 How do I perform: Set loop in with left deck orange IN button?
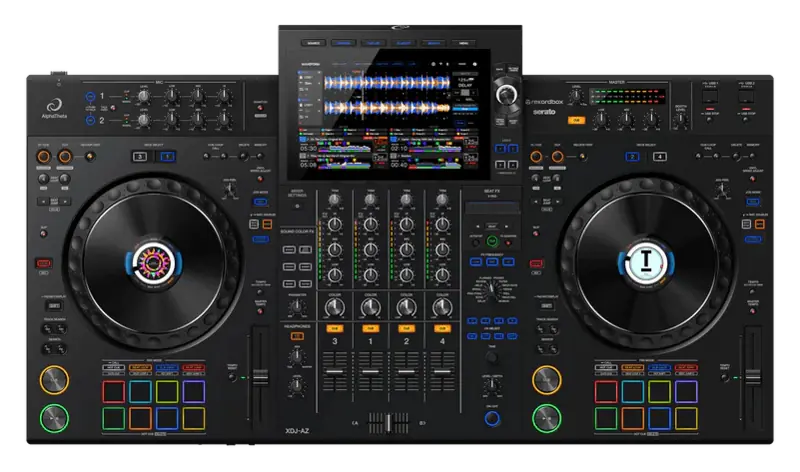(44, 157)
